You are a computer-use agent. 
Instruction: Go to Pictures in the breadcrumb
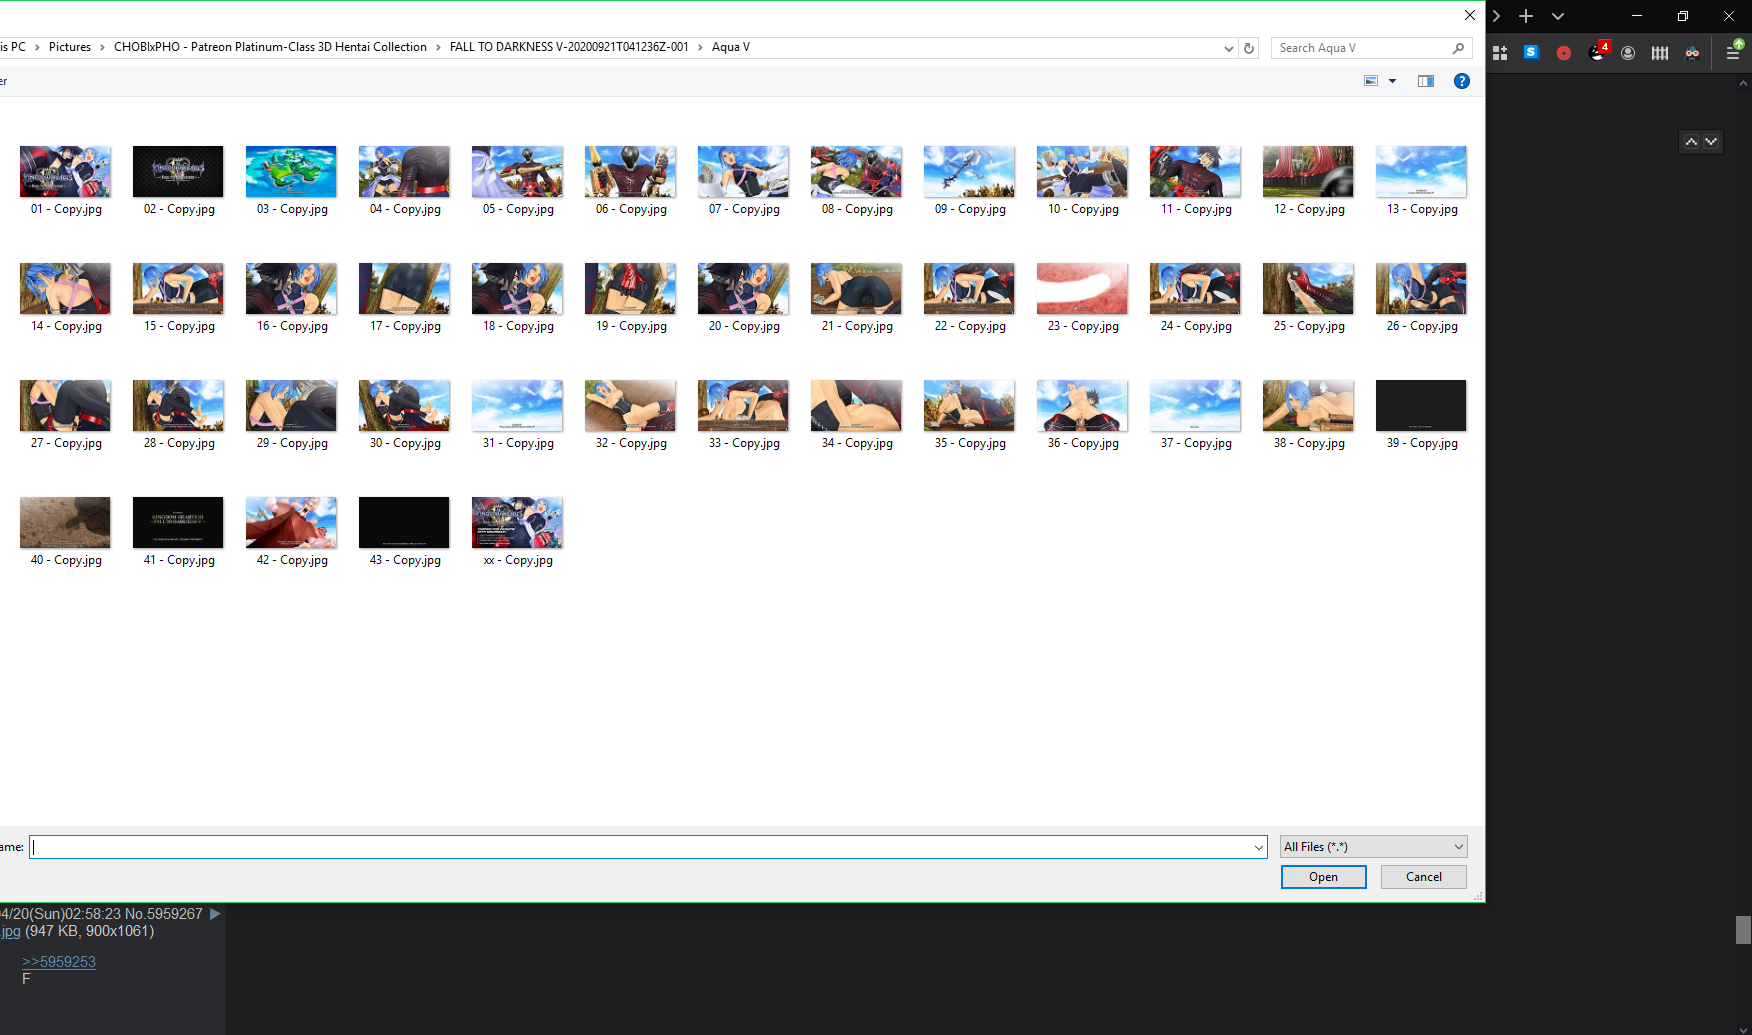pos(70,47)
